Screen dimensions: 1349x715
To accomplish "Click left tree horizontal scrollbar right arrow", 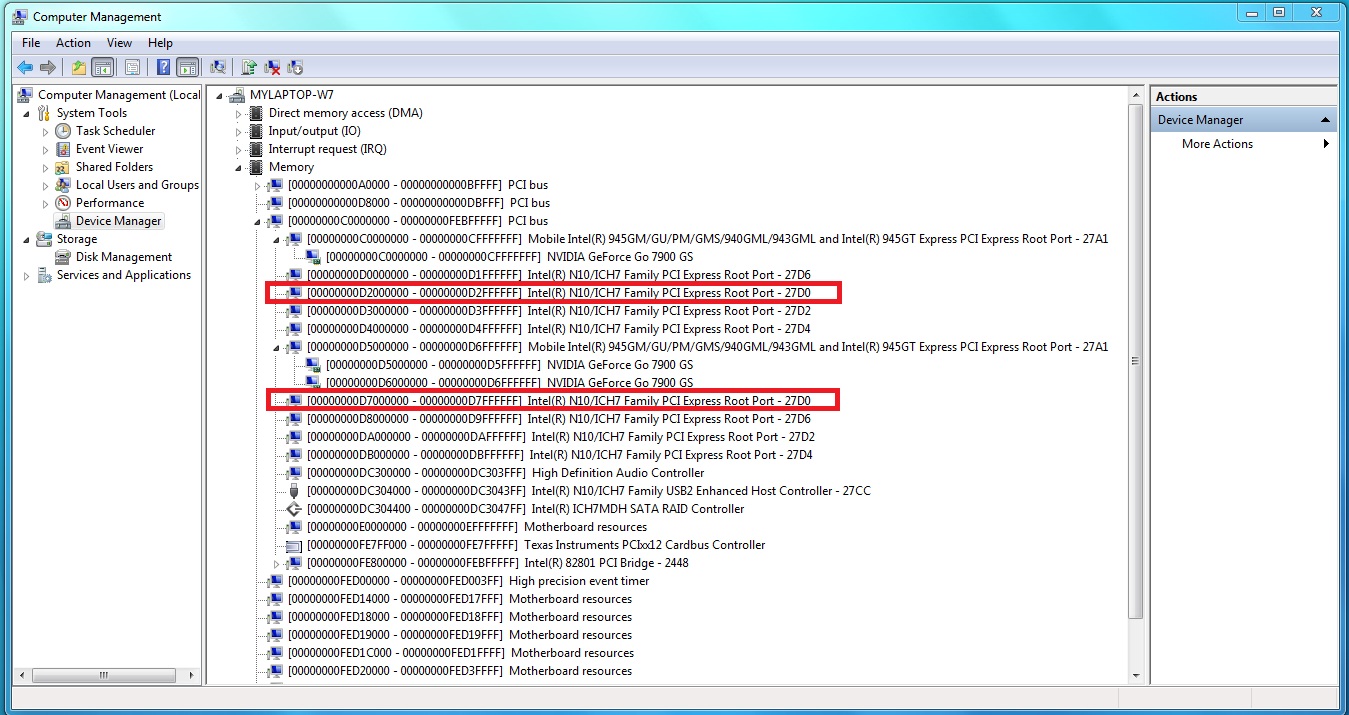I will [190, 677].
